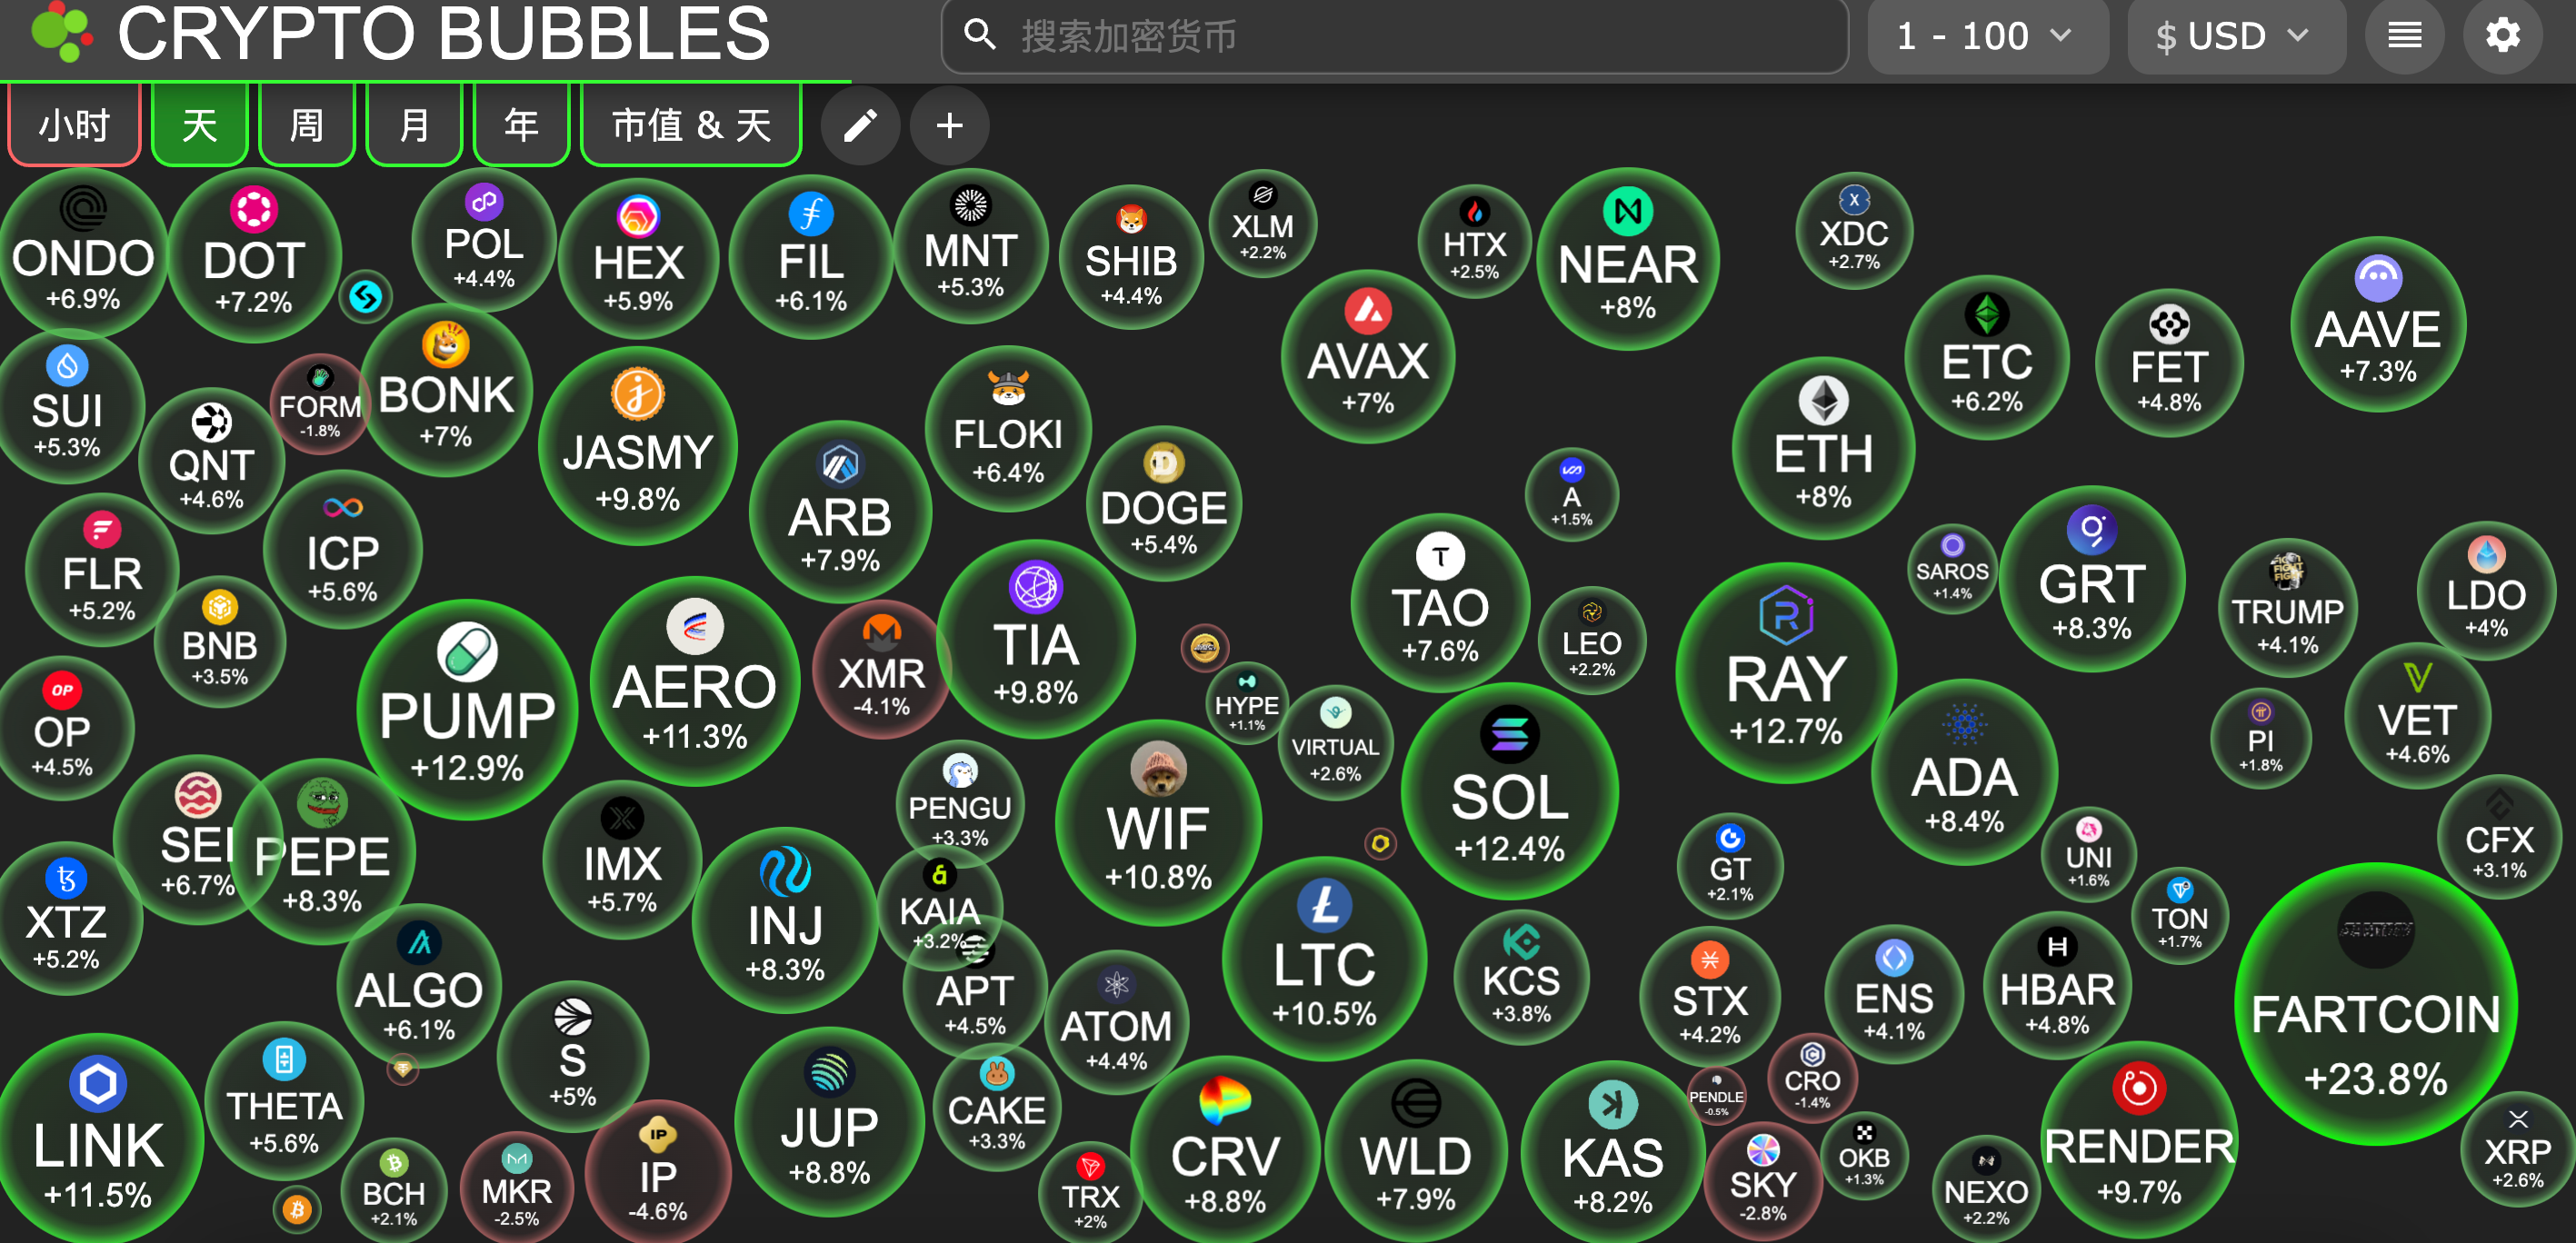
Task: Select the CRV +8.8% bubble
Action: pos(1225,1151)
